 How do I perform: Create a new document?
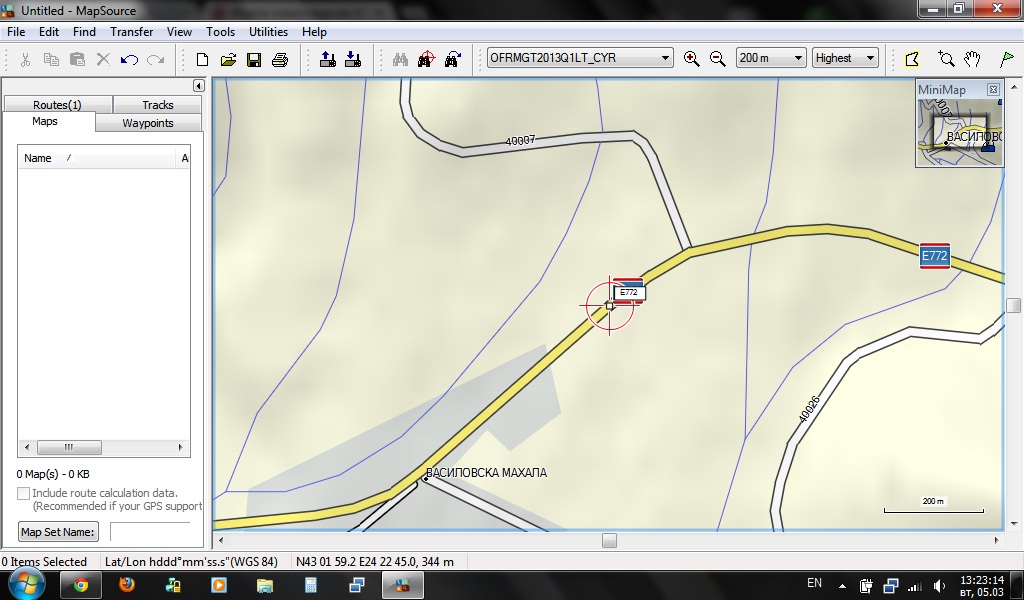[202, 59]
